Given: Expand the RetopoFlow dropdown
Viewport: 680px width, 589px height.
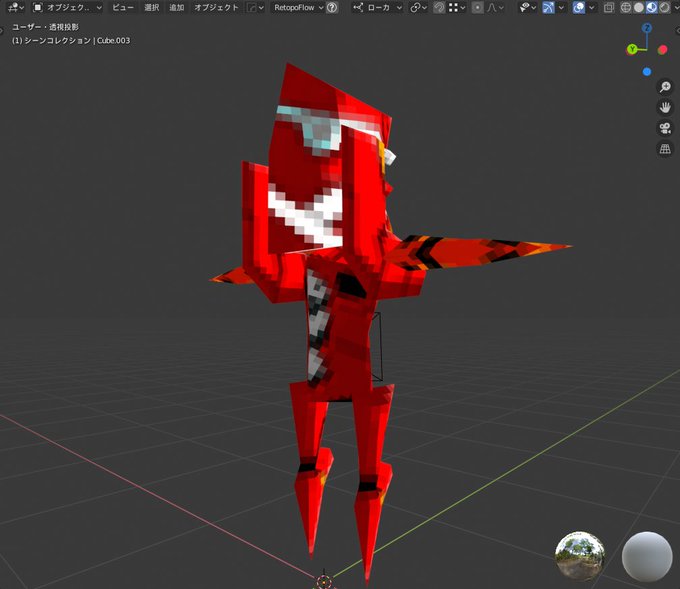Looking at the screenshot, I should pos(298,7).
